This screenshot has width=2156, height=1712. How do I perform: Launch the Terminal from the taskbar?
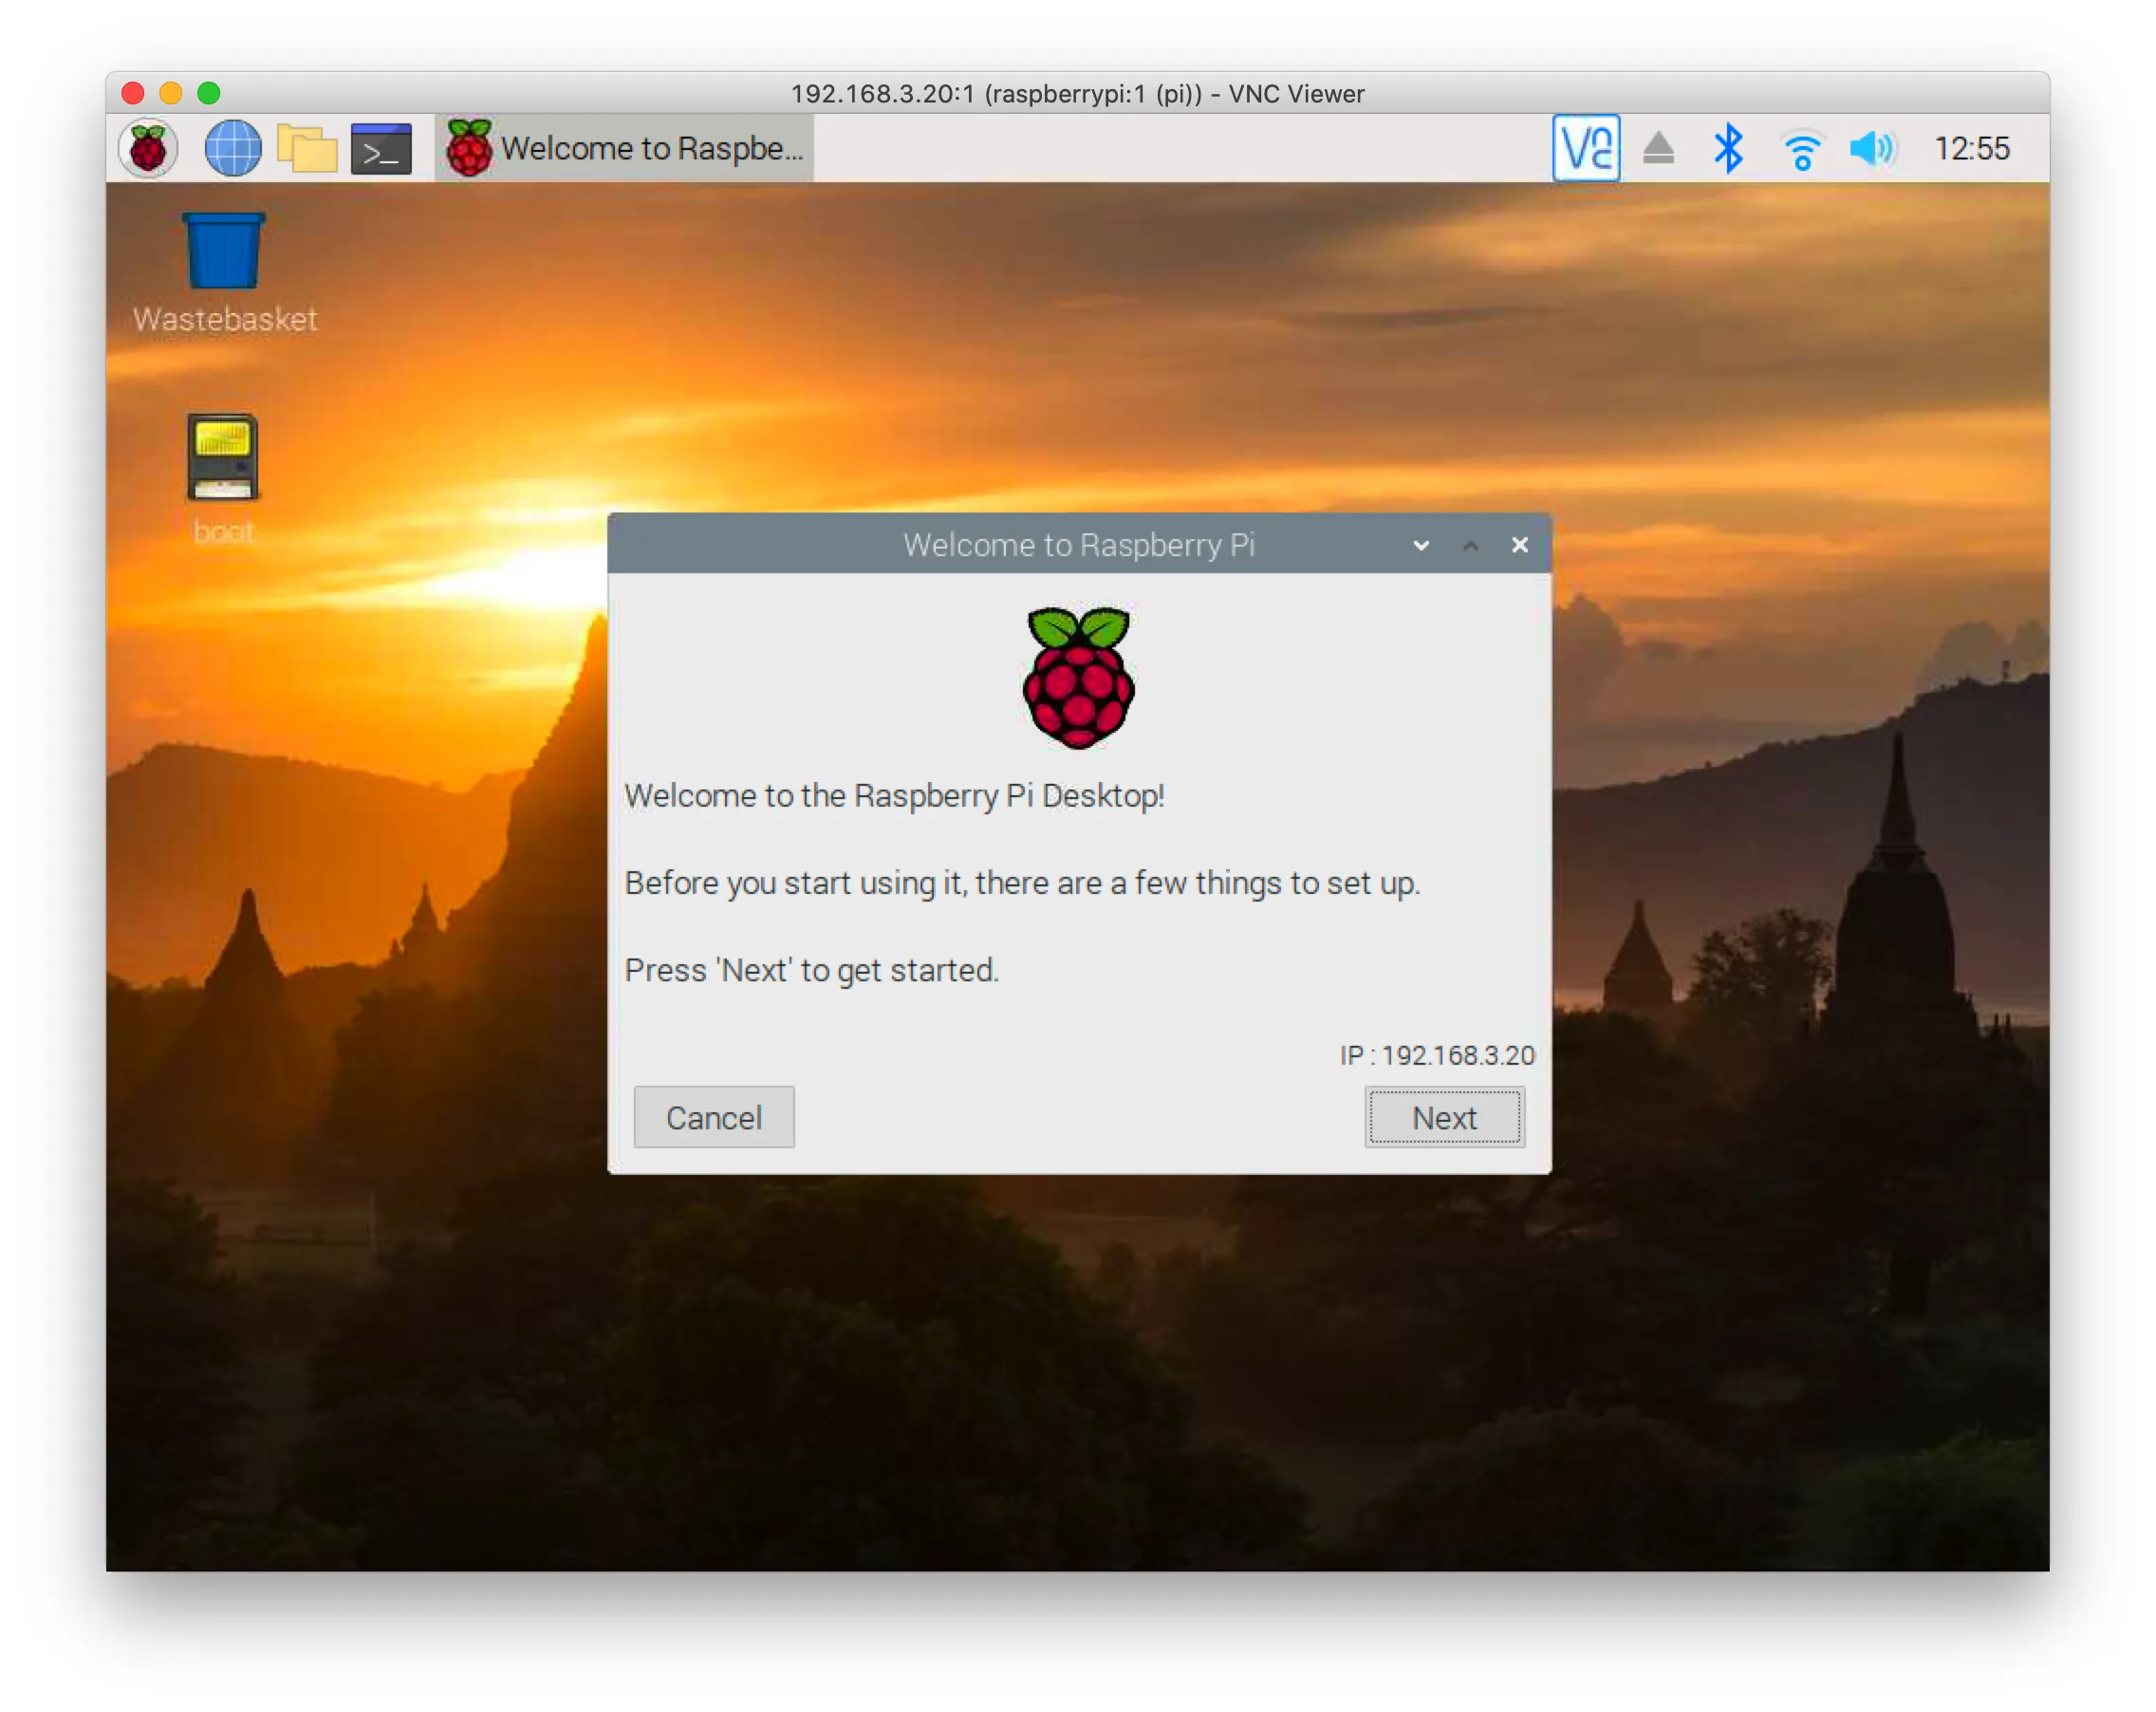tap(381, 149)
